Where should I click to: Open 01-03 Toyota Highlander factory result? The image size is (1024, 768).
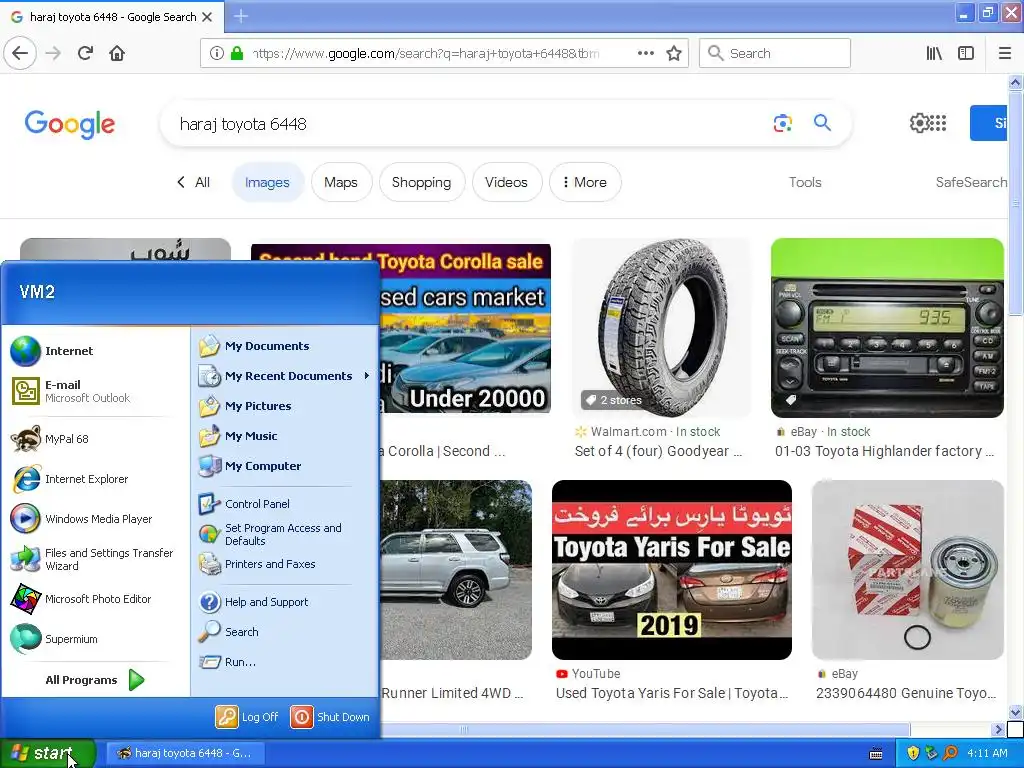click(x=884, y=451)
